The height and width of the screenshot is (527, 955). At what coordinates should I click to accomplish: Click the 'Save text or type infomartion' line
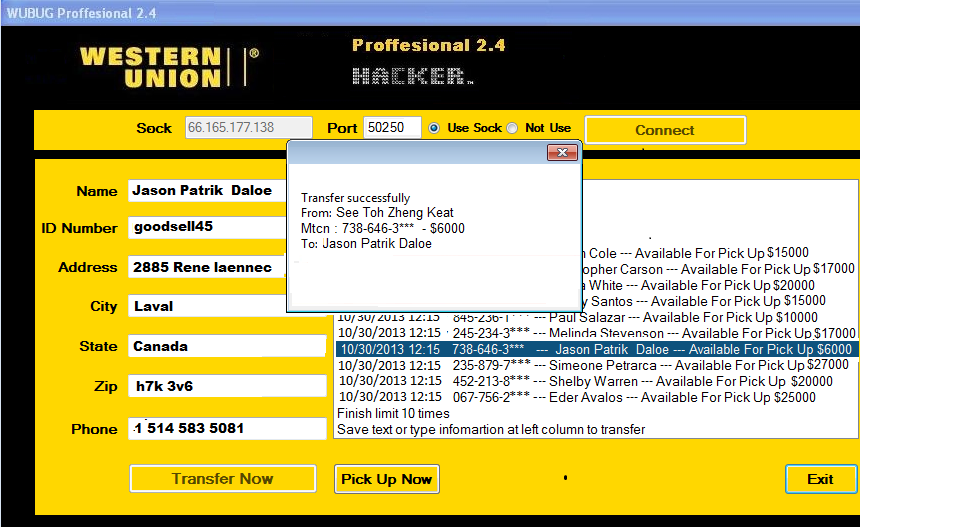491,430
